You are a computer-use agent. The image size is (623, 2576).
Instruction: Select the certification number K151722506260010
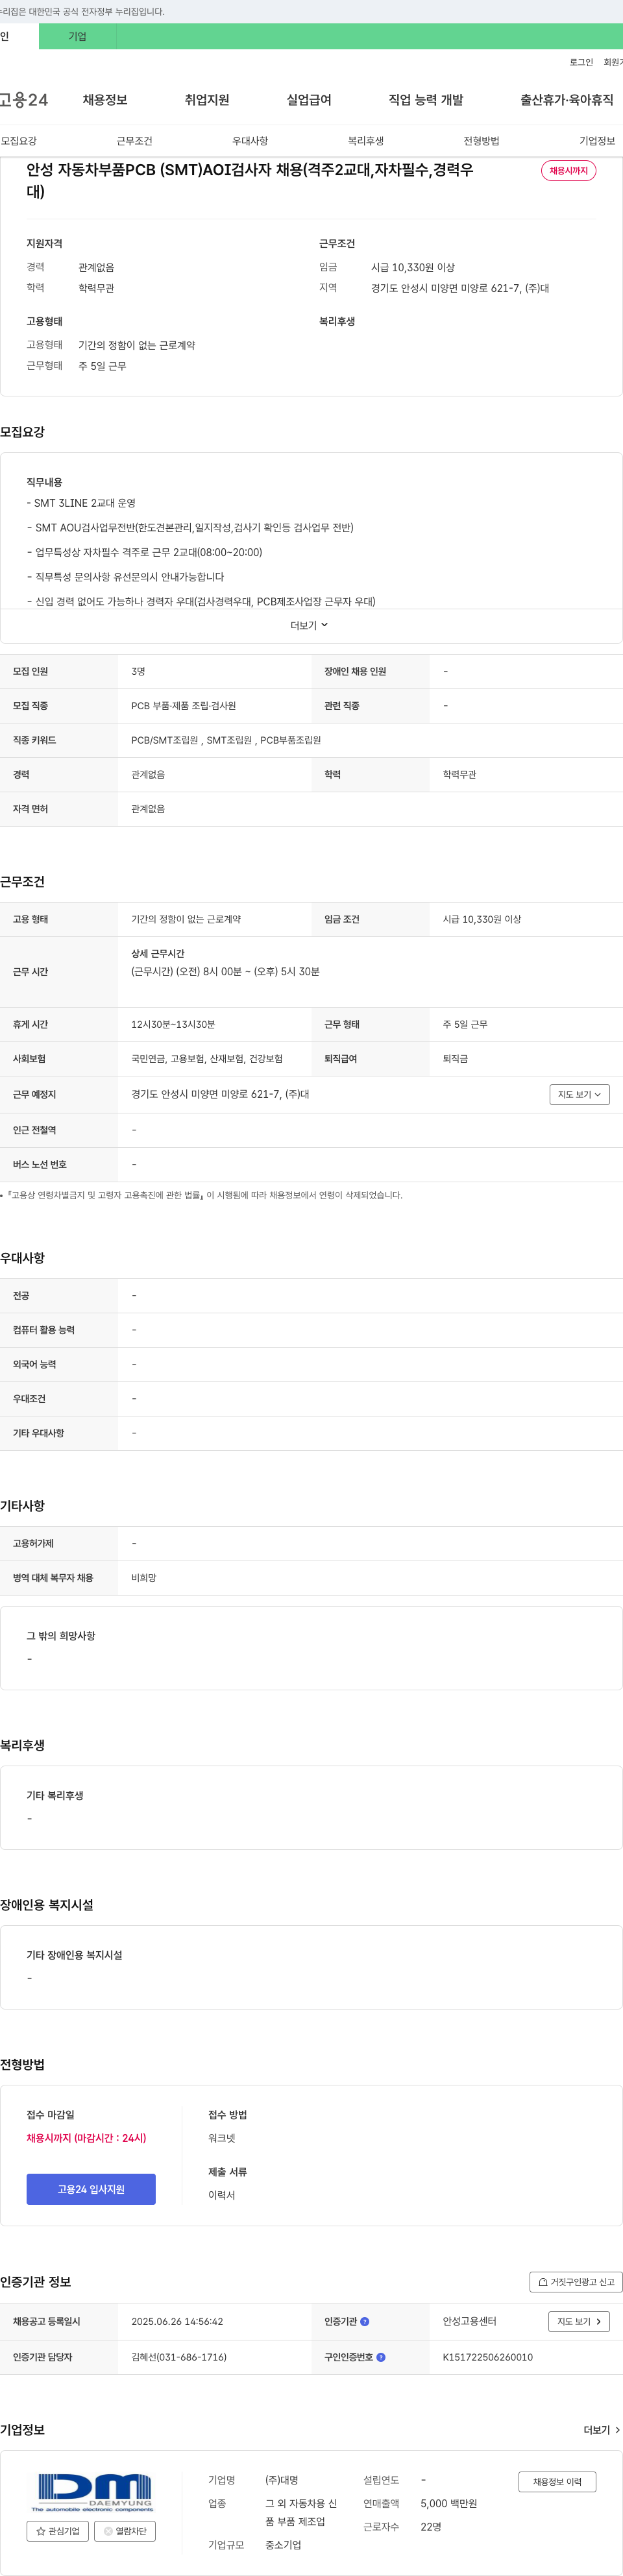coord(488,2357)
